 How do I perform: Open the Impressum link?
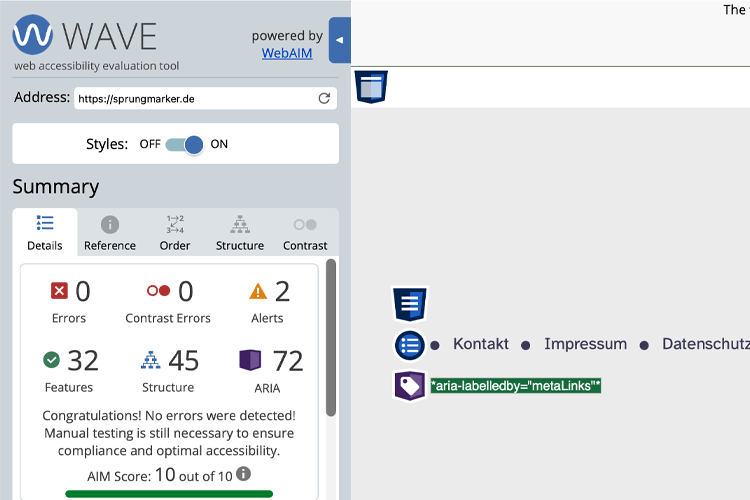pyautogui.click(x=585, y=344)
